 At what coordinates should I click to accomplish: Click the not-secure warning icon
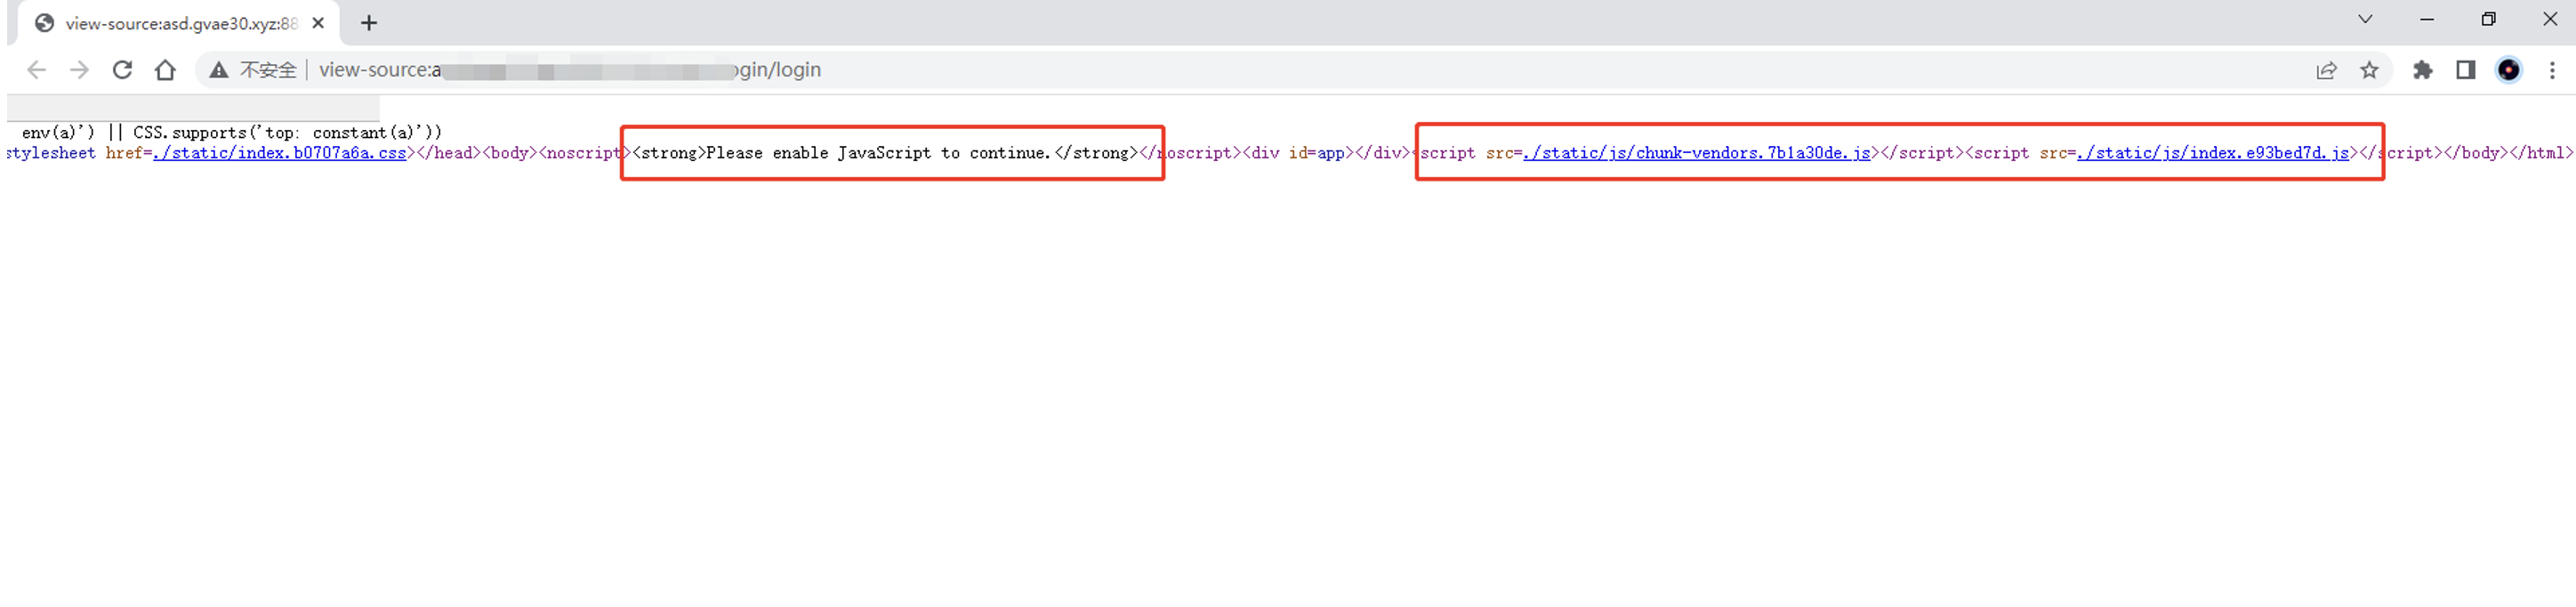coord(218,70)
